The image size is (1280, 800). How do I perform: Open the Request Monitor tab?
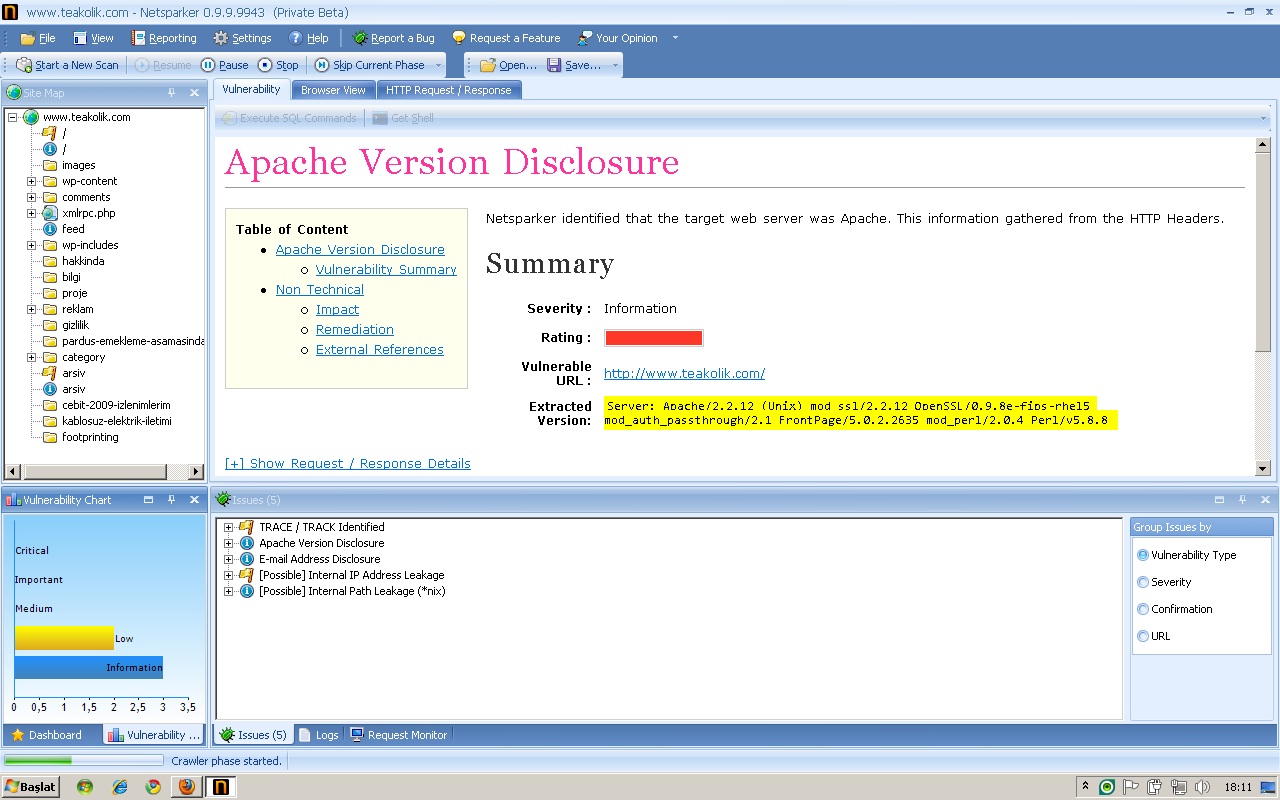pos(398,735)
